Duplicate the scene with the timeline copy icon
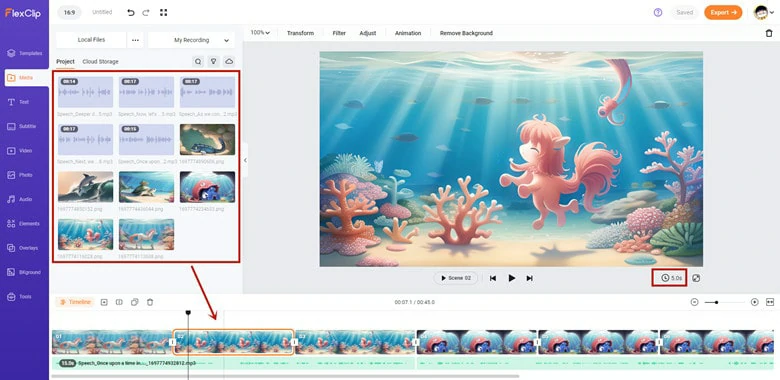Viewport: 780px width, 380px height. (x=134, y=302)
